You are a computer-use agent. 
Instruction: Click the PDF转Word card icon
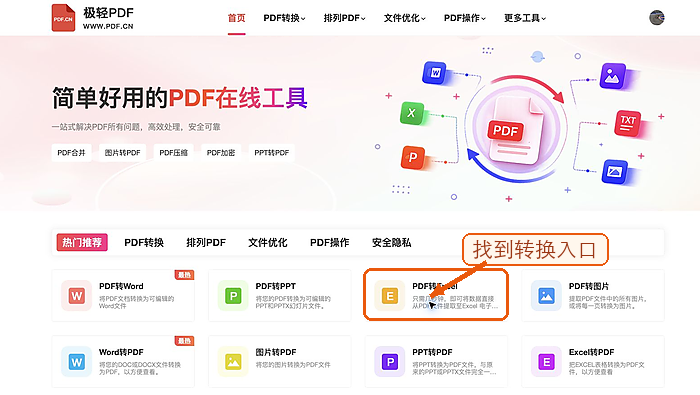coord(76,295)
